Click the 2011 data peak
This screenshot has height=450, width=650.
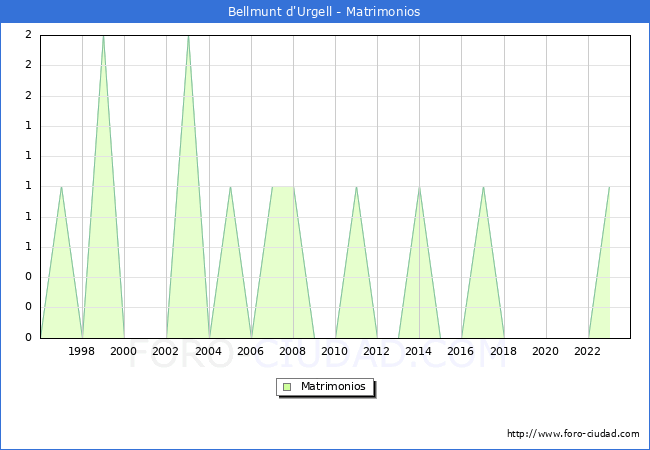coord(357,187)
